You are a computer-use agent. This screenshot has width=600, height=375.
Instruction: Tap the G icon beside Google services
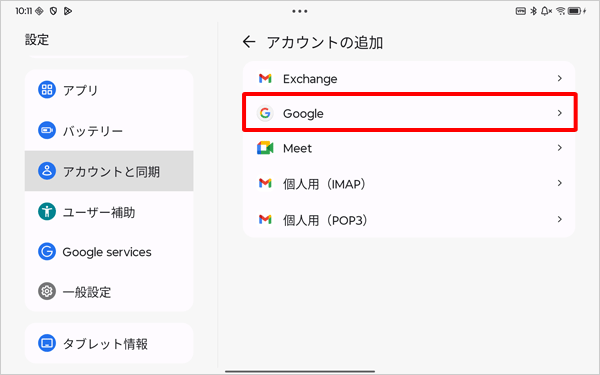click(x=47, y=252)
